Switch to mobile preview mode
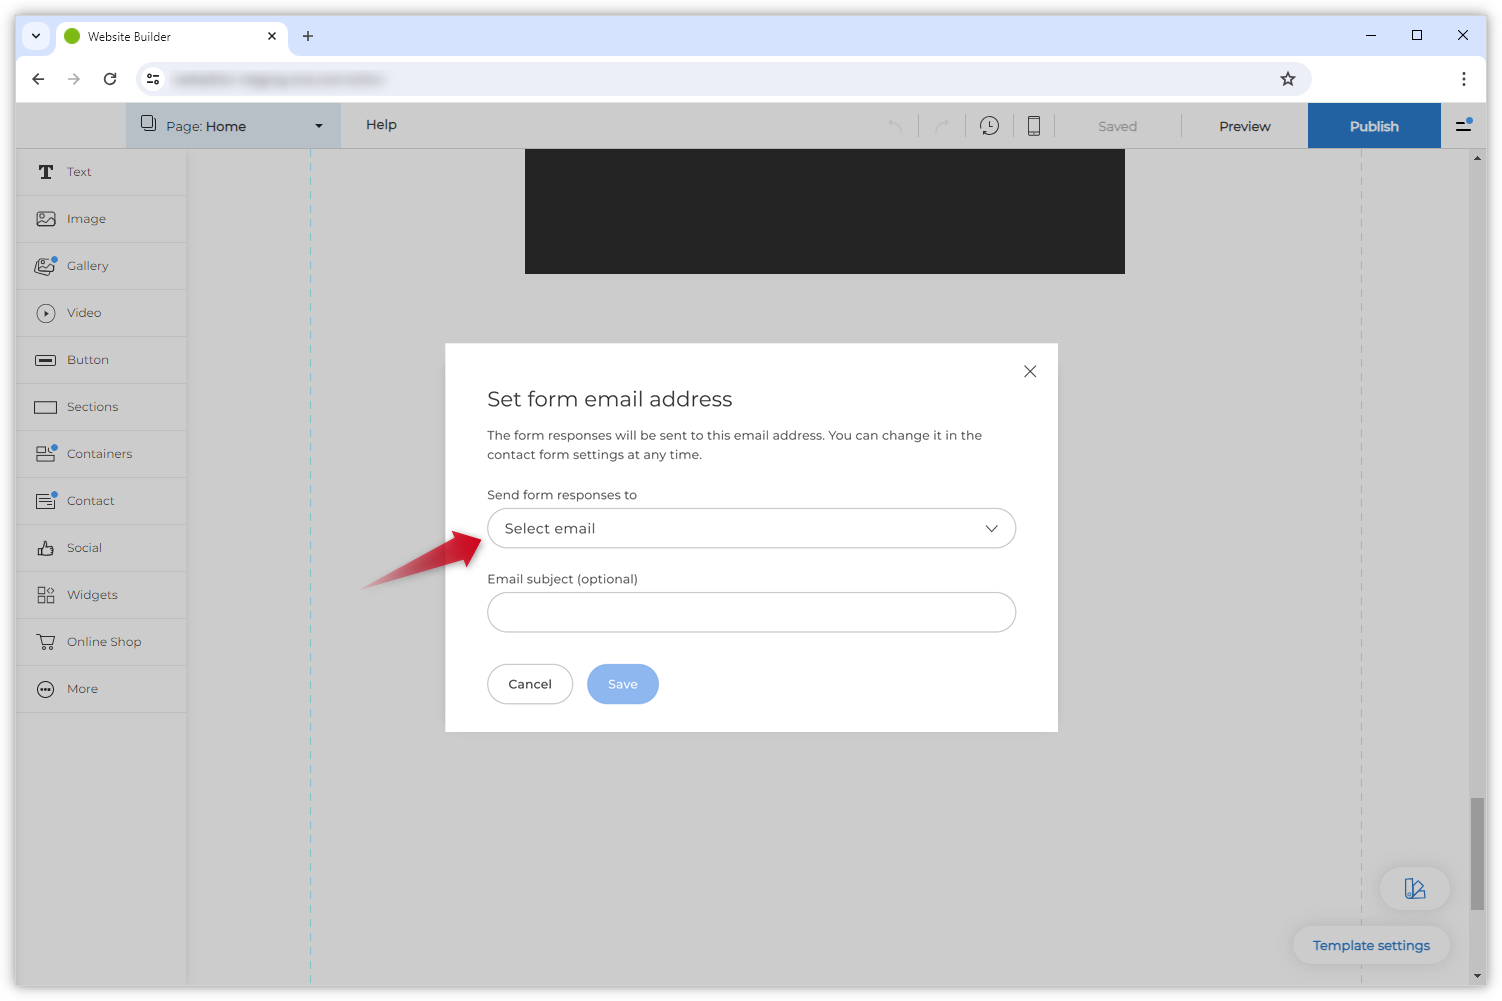 tap(1033, 125)
